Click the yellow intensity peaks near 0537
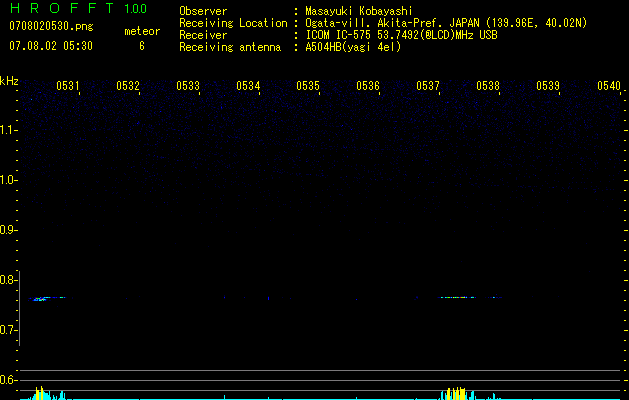629x400 pixels. coord(456,394)
